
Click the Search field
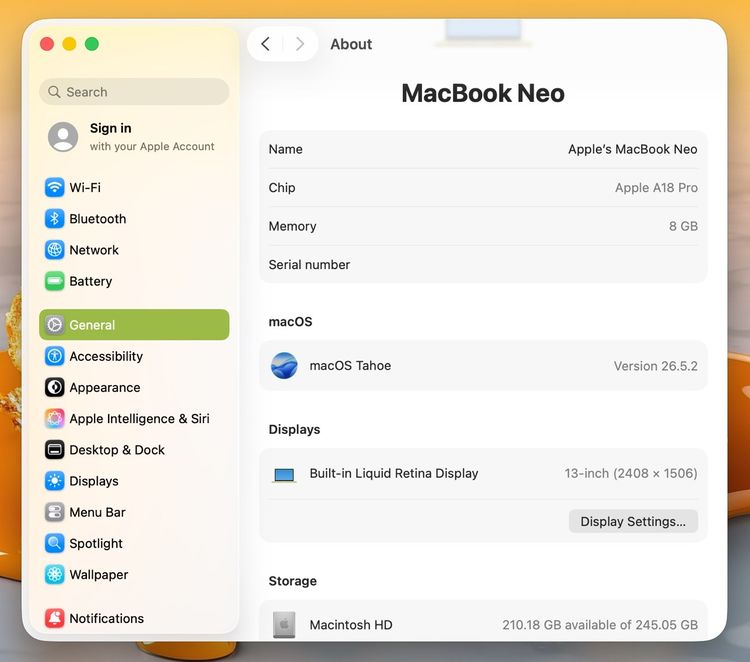tap(134, 92)
